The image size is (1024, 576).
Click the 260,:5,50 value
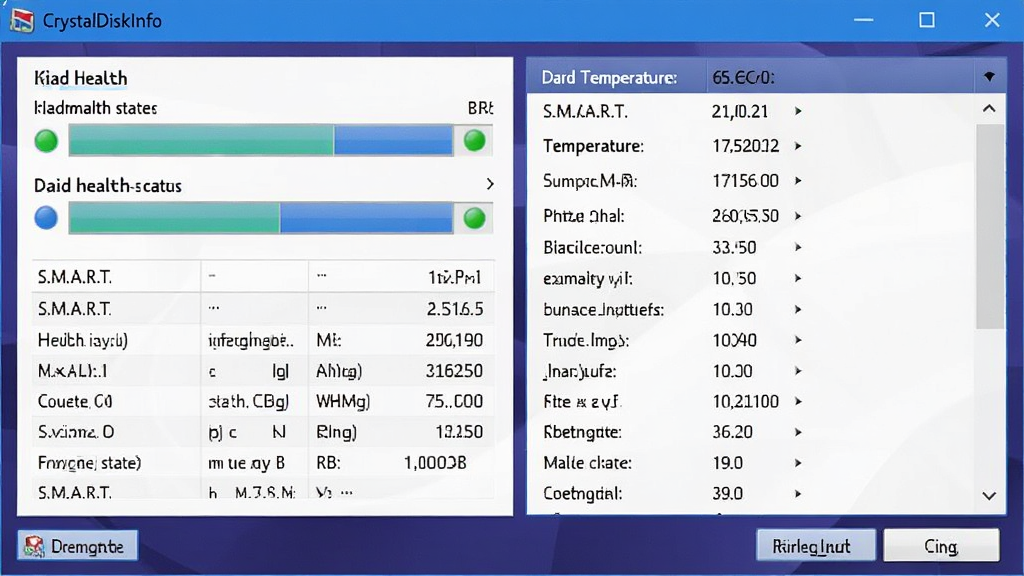[x=745, y=216]
